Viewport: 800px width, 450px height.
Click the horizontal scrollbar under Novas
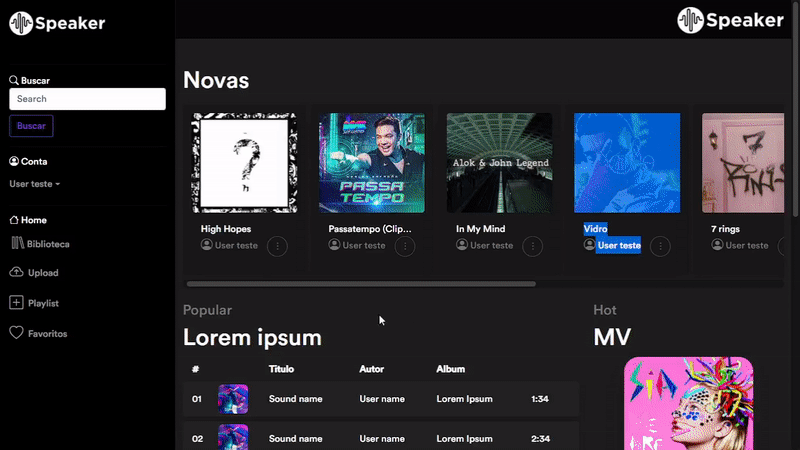coord(360,284)
